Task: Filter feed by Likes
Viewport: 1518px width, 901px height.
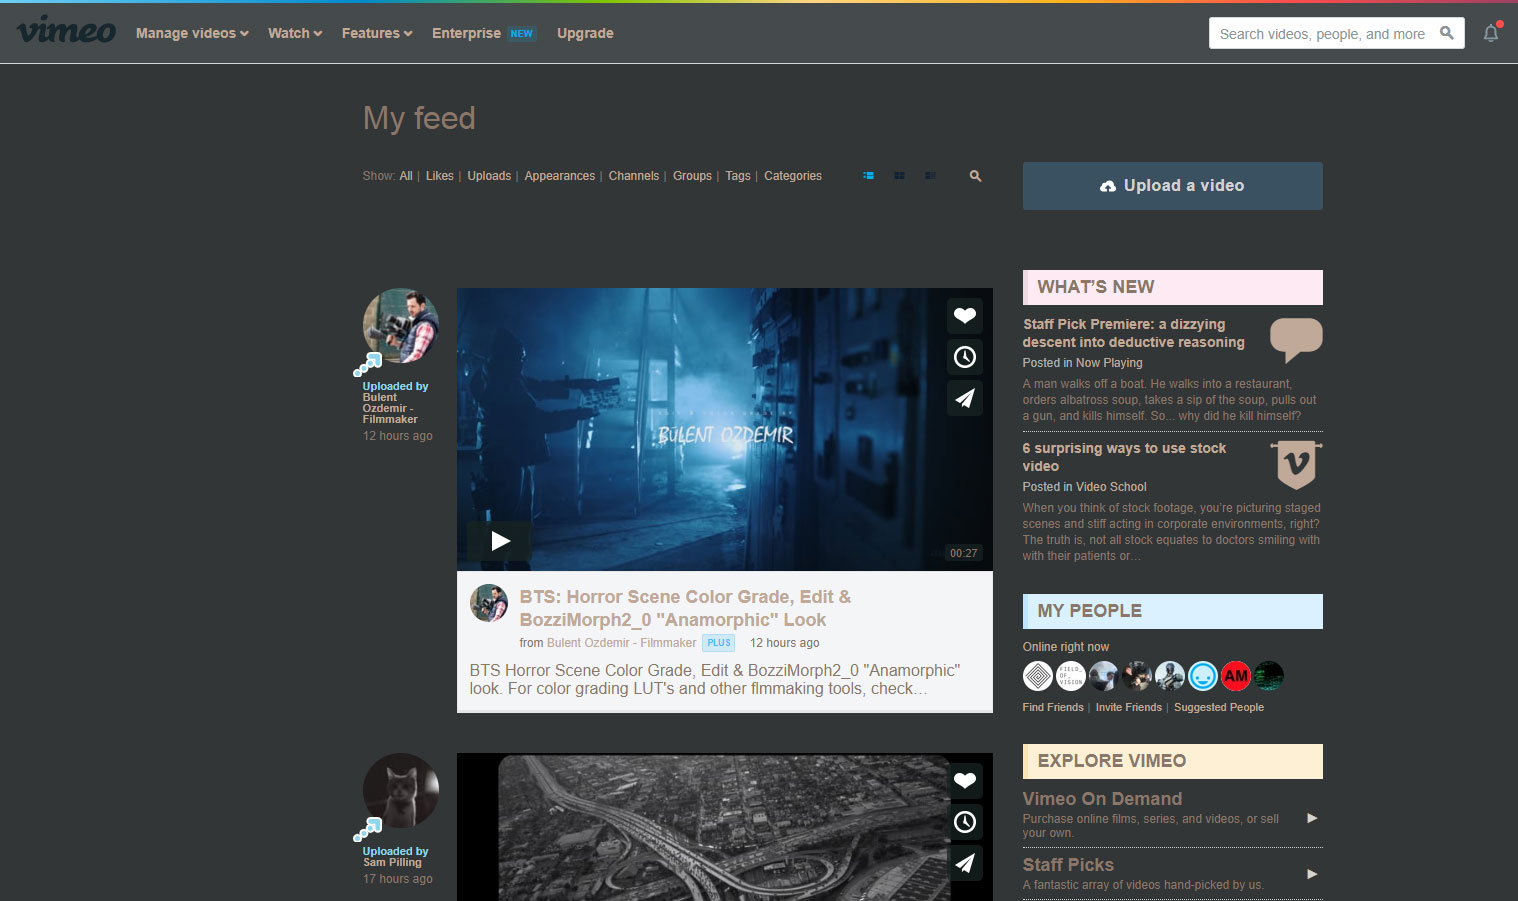Action: tap(439, 176)
